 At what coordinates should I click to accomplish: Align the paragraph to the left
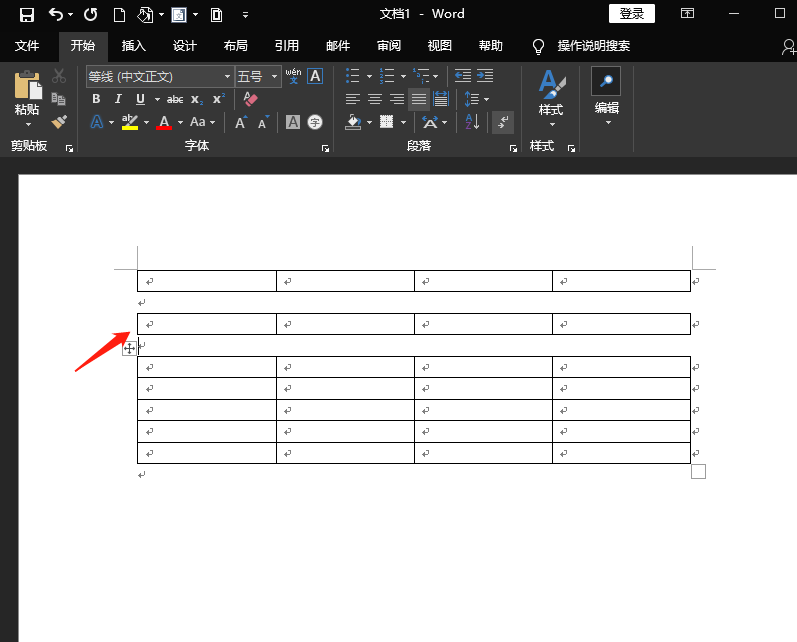(x=353, y=99)
